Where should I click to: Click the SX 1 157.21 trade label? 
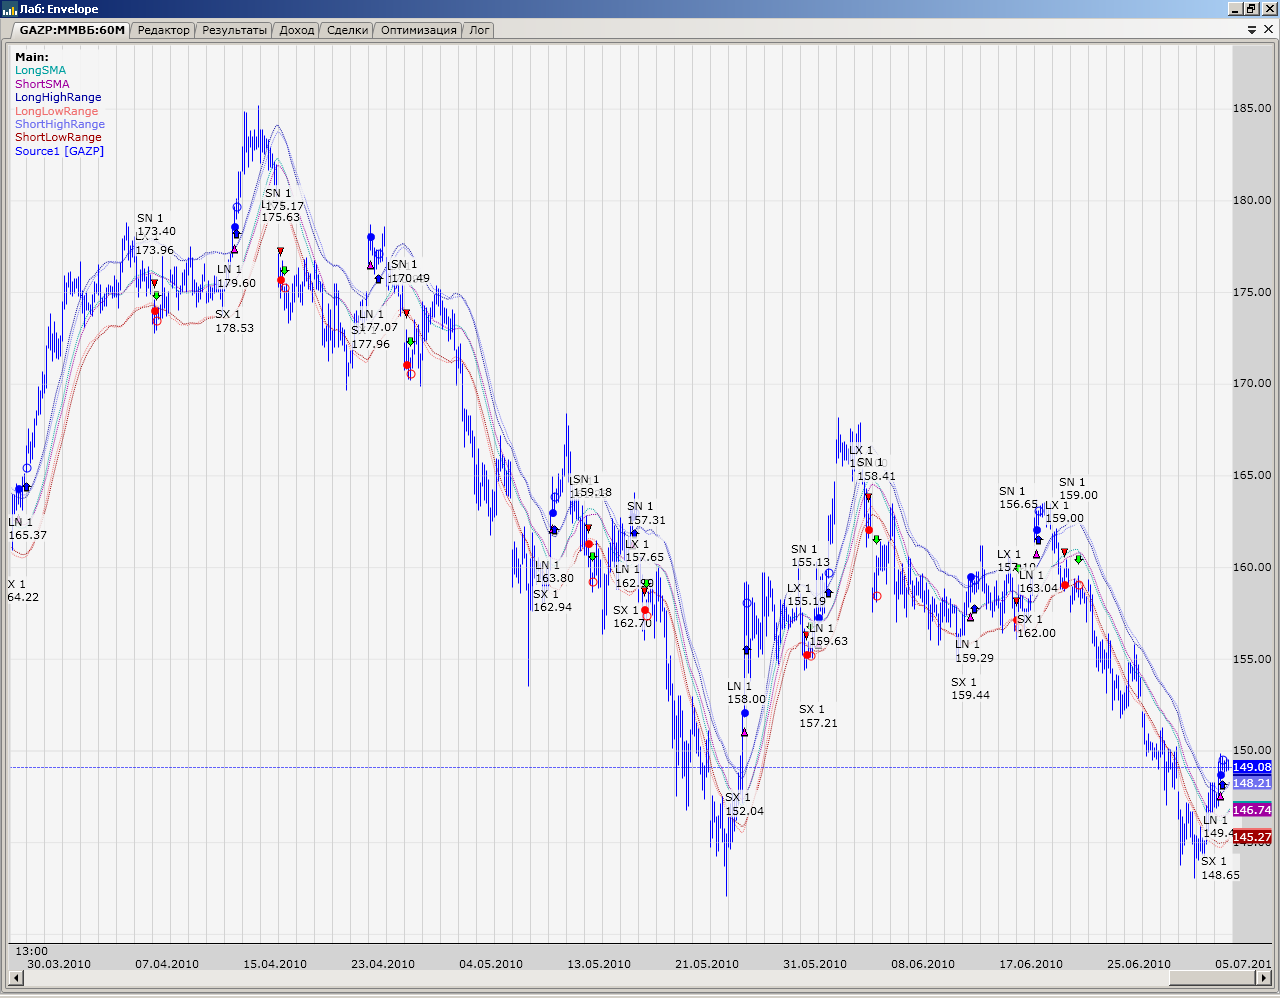(819, 716)
